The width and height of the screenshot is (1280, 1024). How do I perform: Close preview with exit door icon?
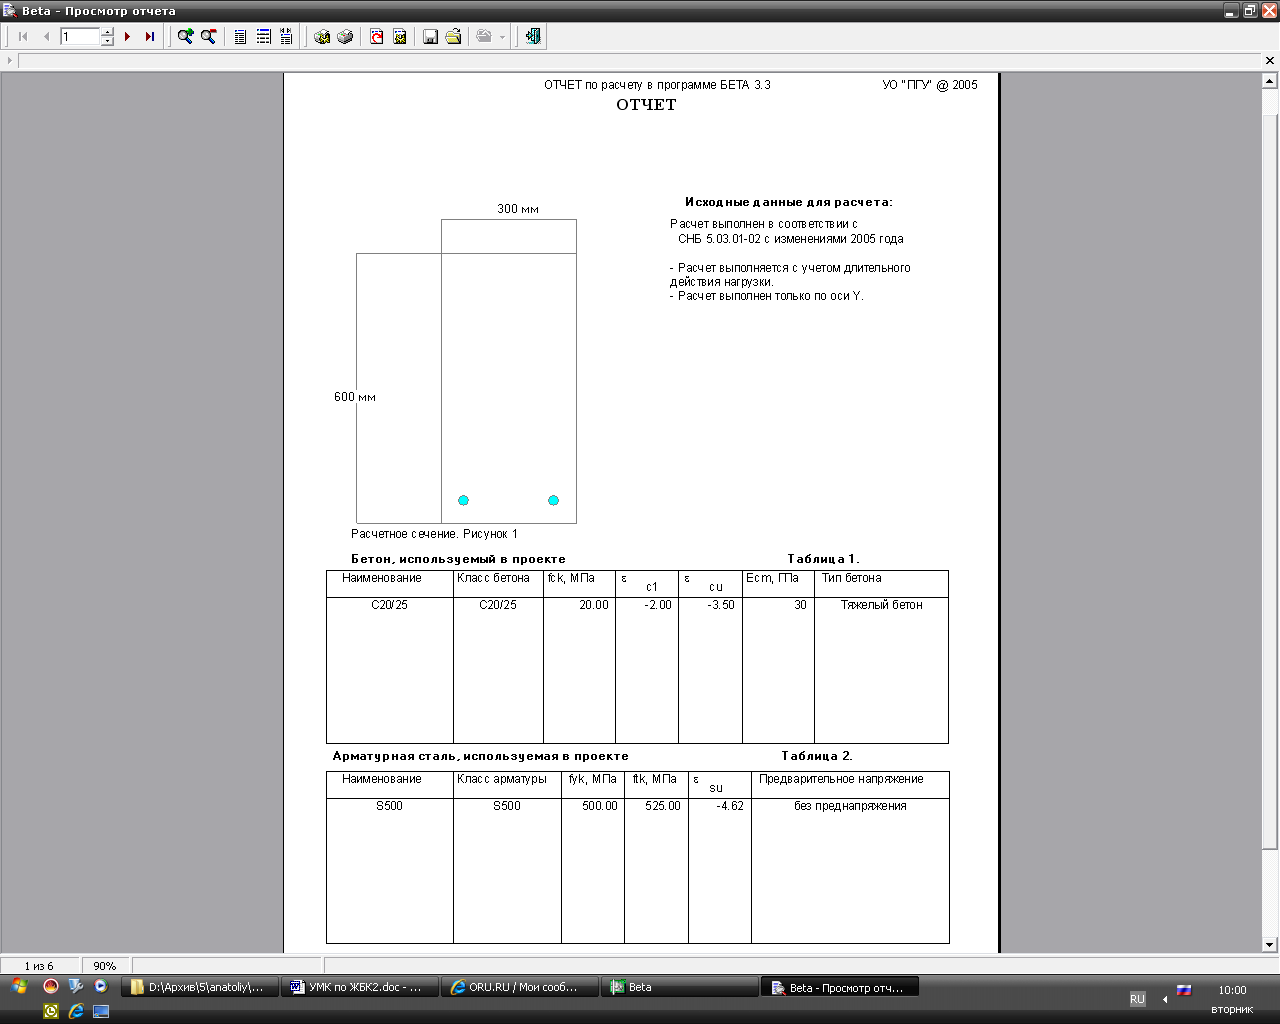[x=533, y=37]
